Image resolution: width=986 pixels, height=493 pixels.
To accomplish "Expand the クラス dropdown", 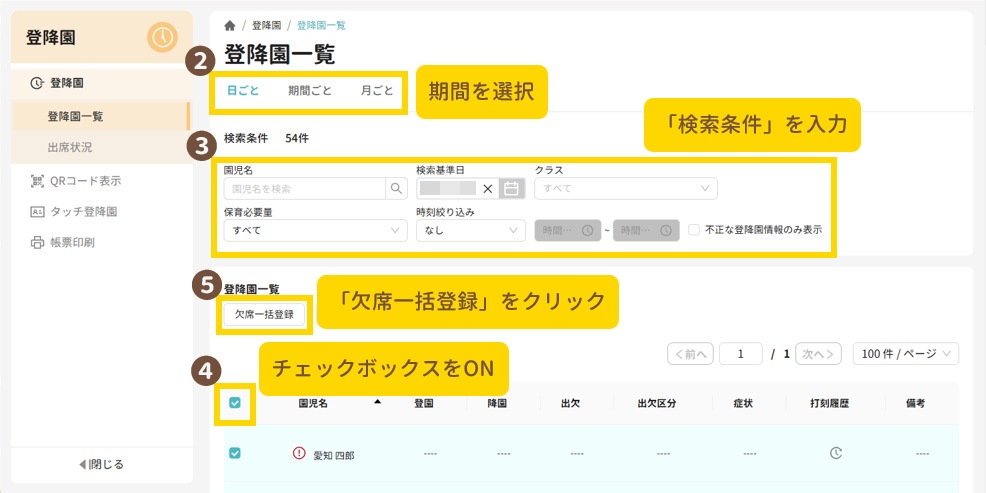I will 625,188.
